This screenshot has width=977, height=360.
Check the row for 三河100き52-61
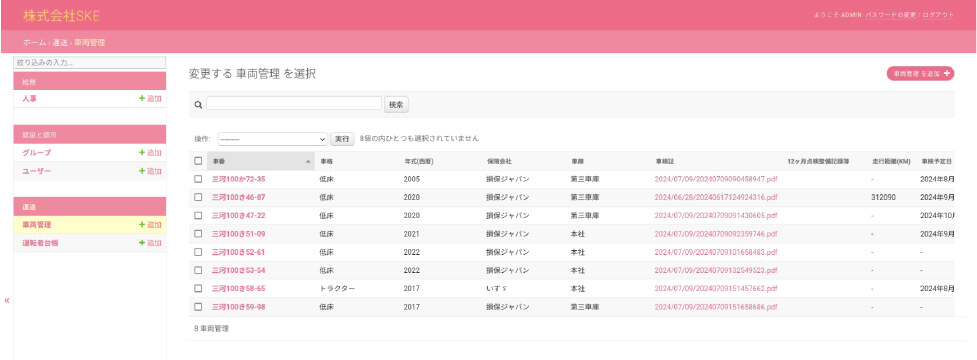click(198, 252)
